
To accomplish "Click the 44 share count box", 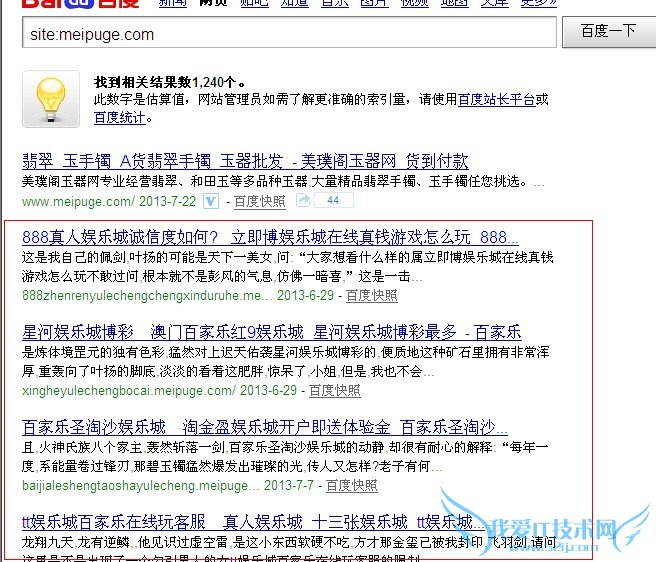I will (x=333, y=200).
